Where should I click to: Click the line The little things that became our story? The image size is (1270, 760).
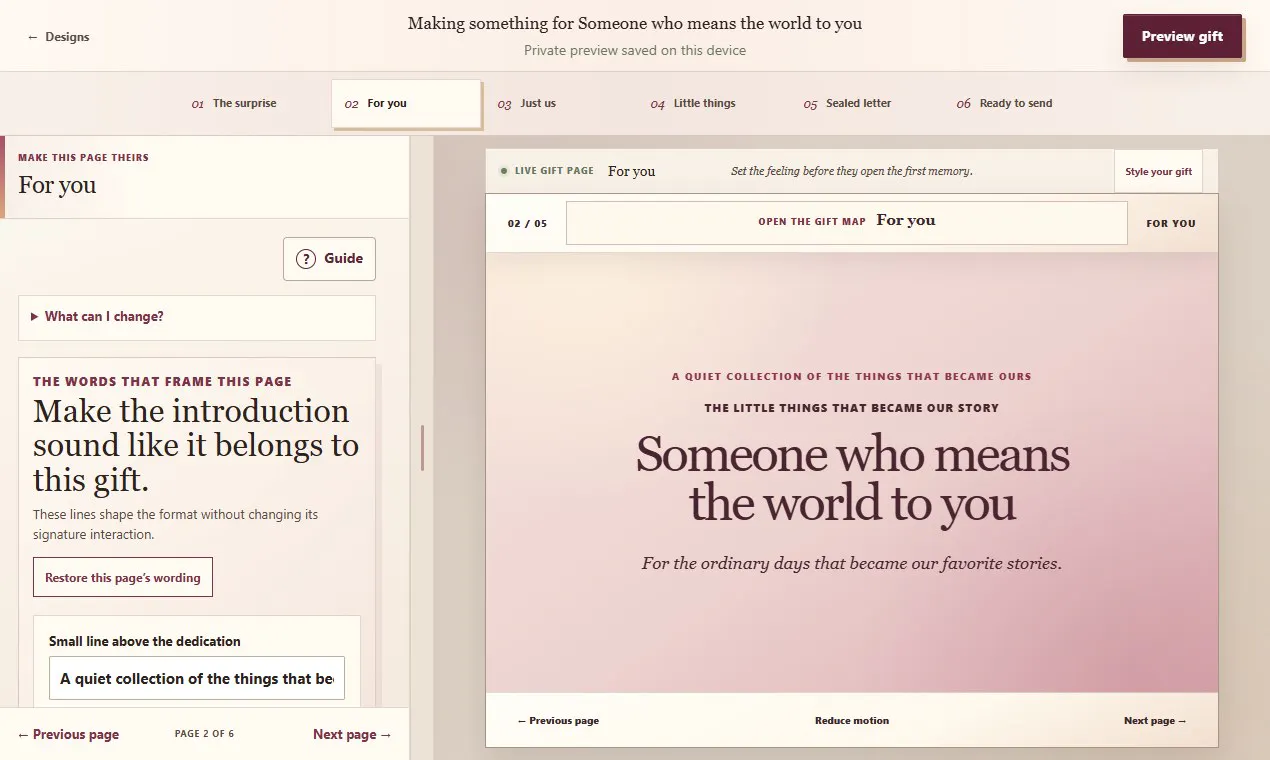[x=852, y=408]
